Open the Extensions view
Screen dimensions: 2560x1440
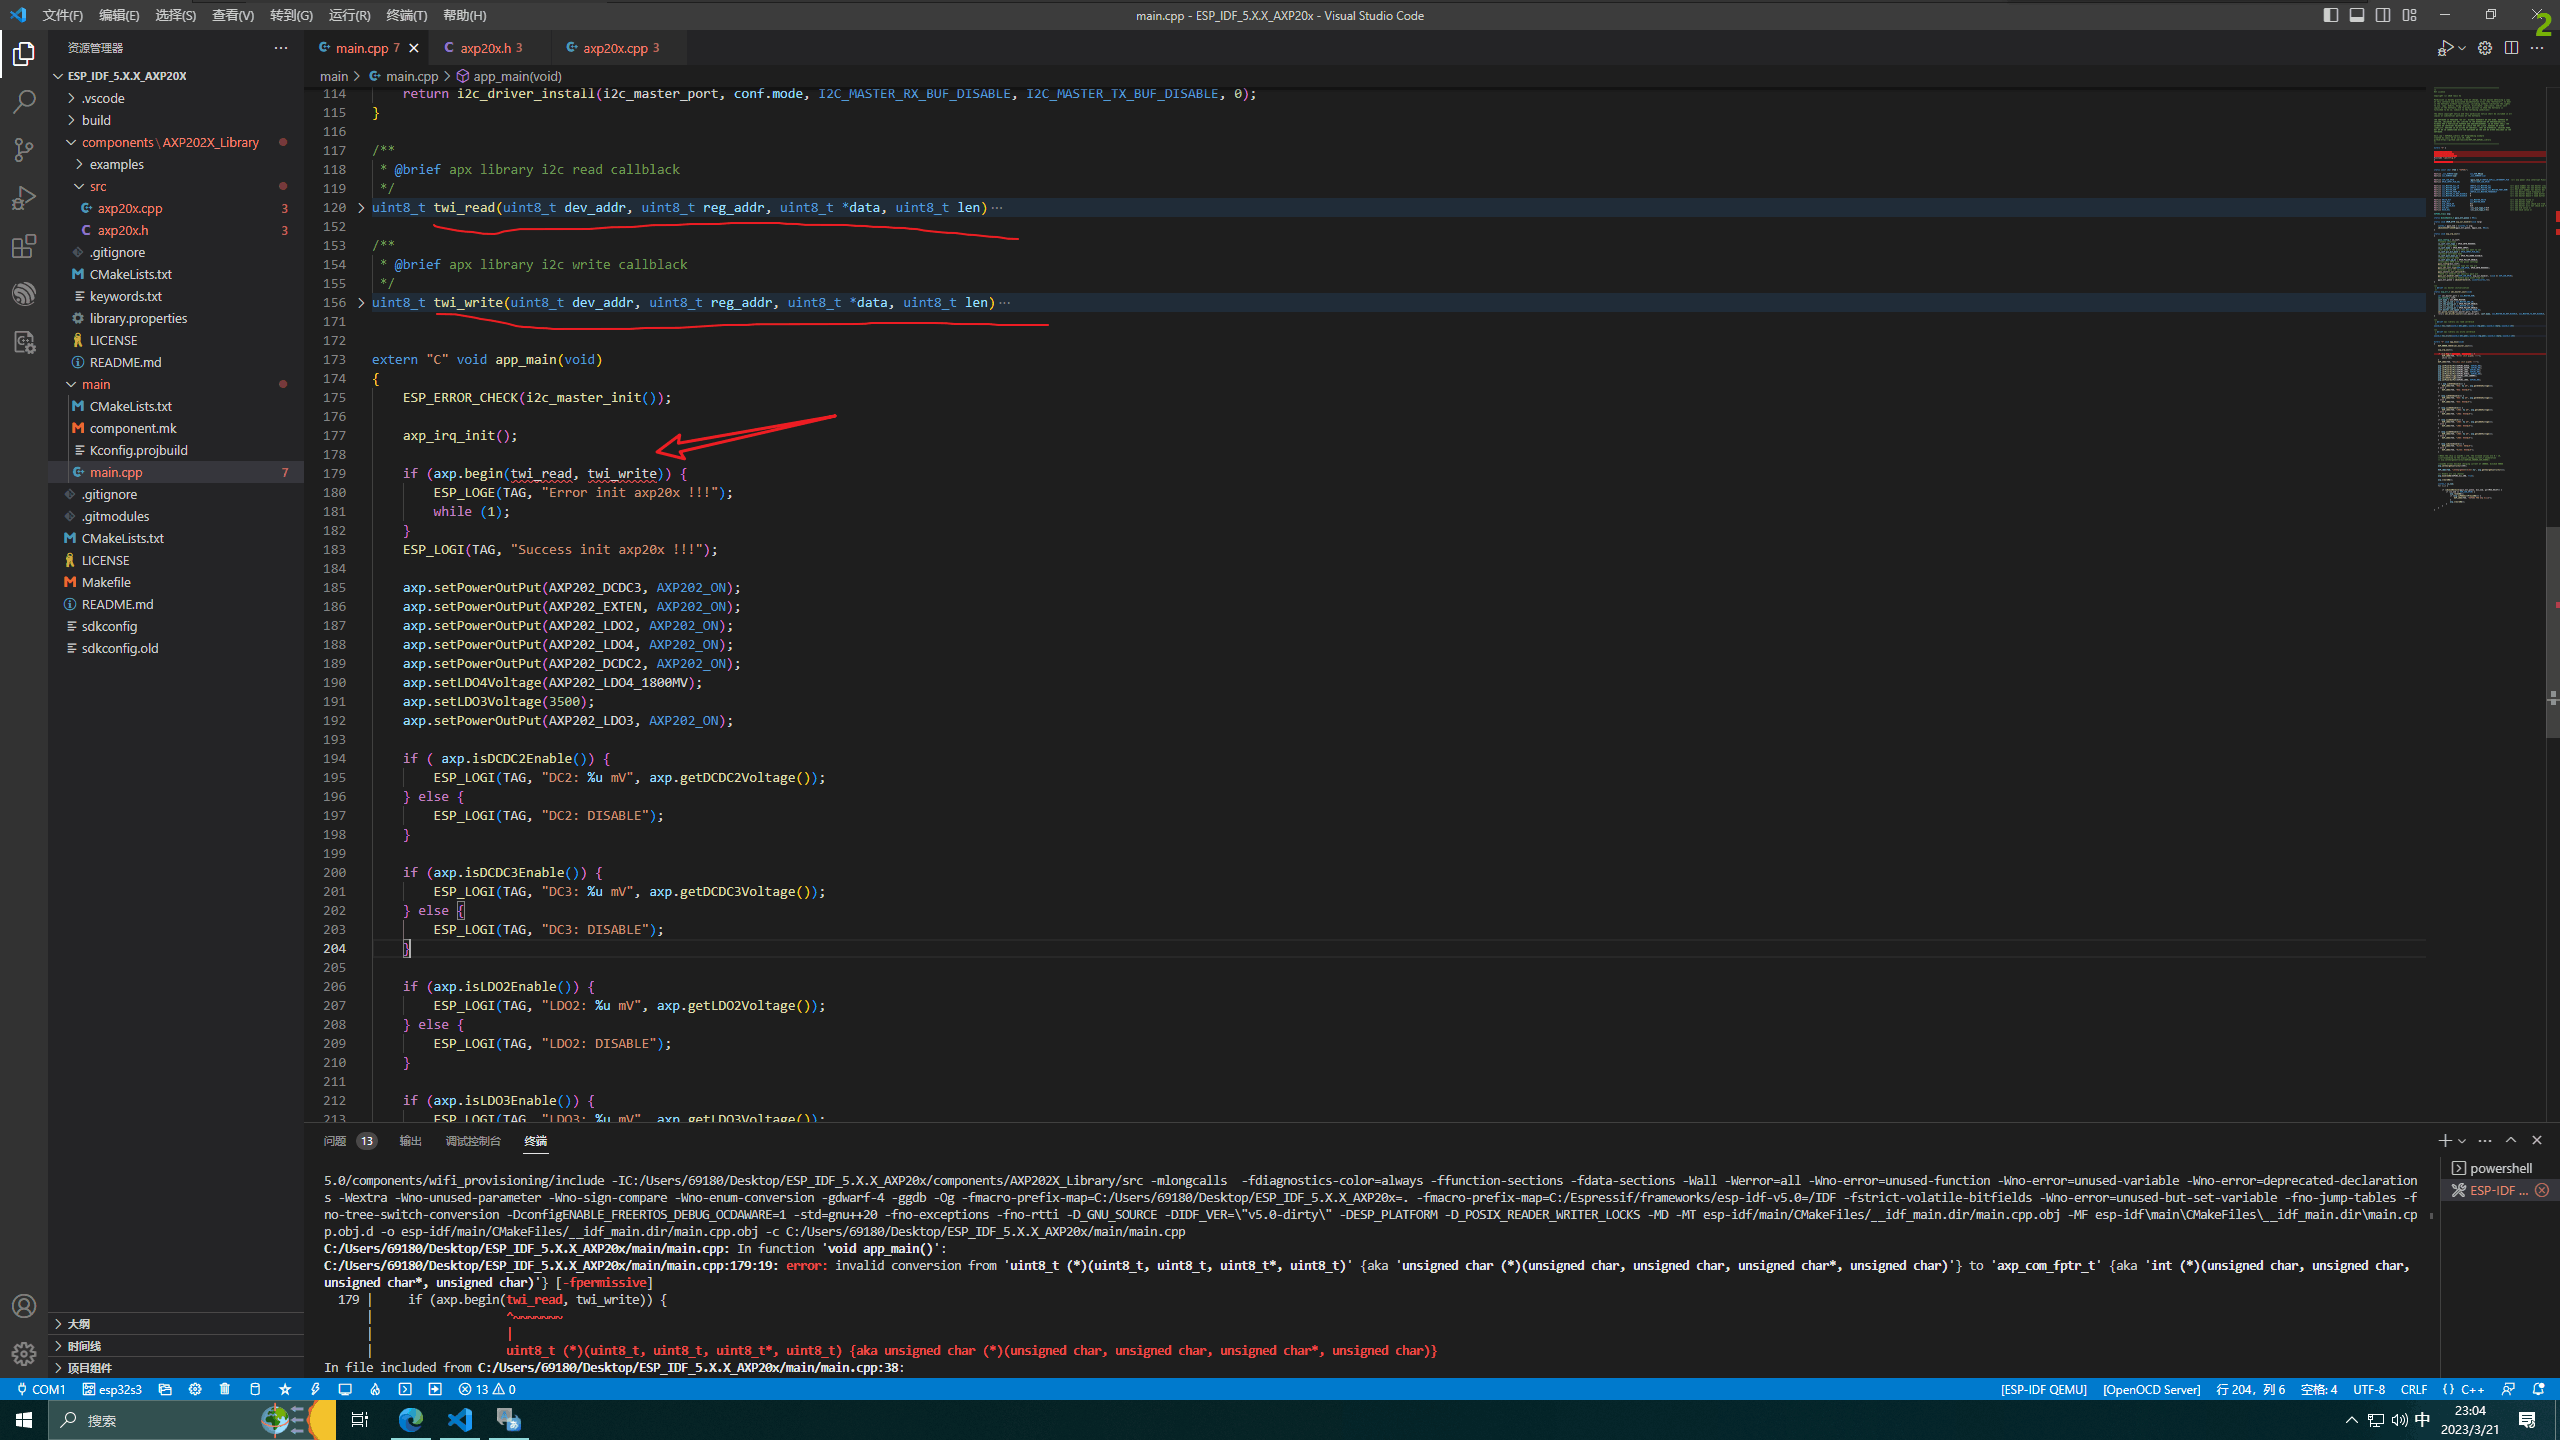coord(24,247)
